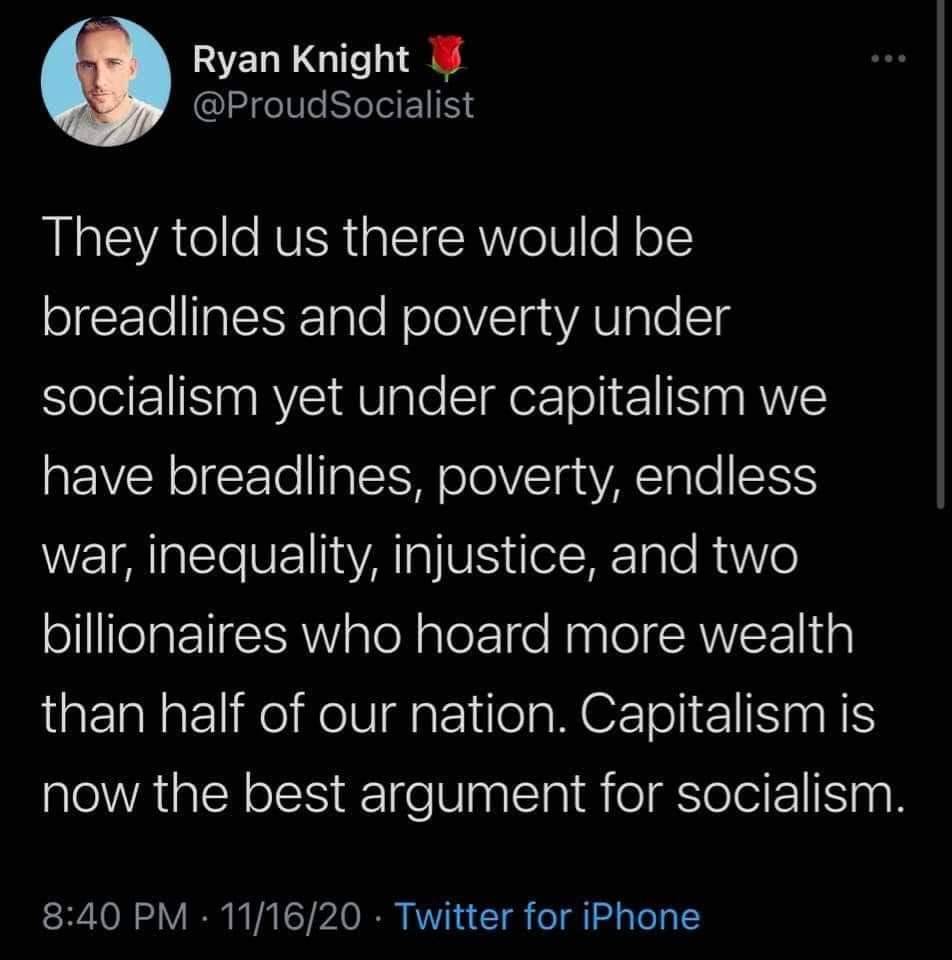
Task: Click the 8:40 PM timestamp
Action: pos(114,917)
